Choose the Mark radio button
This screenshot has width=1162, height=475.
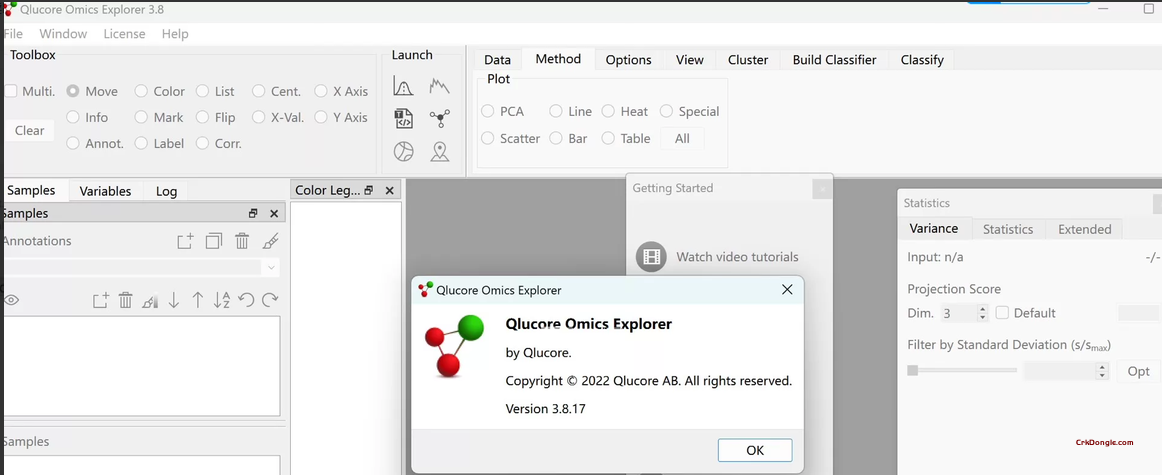141,117
